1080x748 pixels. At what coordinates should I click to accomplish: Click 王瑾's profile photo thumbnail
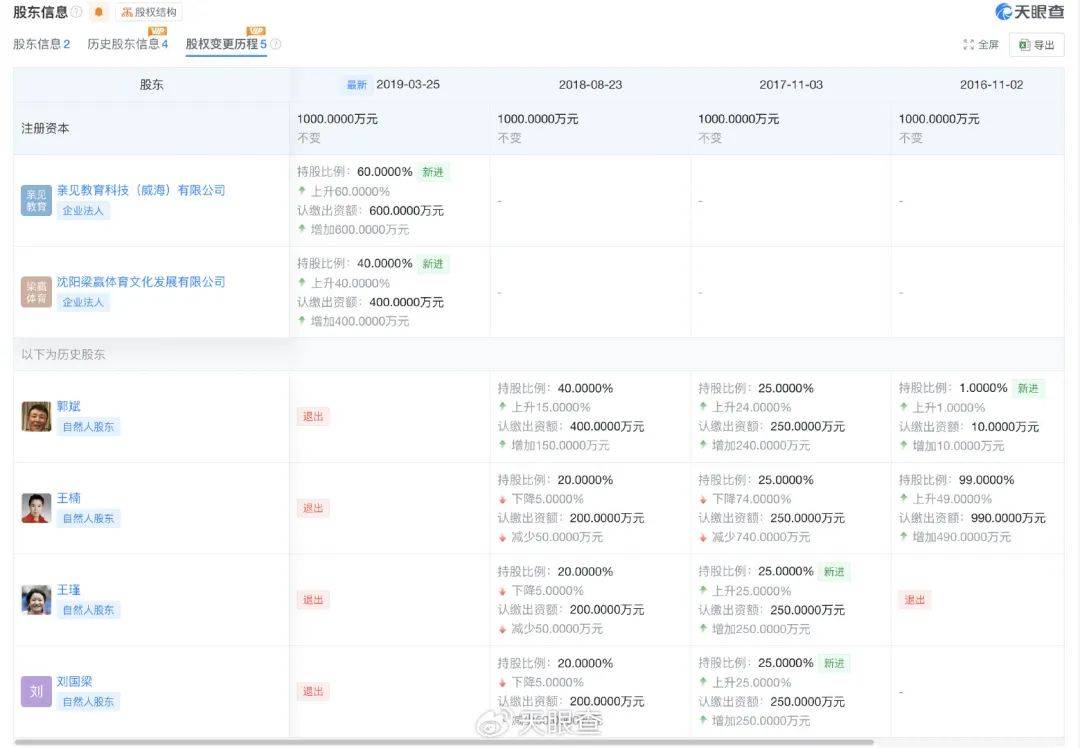tap(35, 601)
